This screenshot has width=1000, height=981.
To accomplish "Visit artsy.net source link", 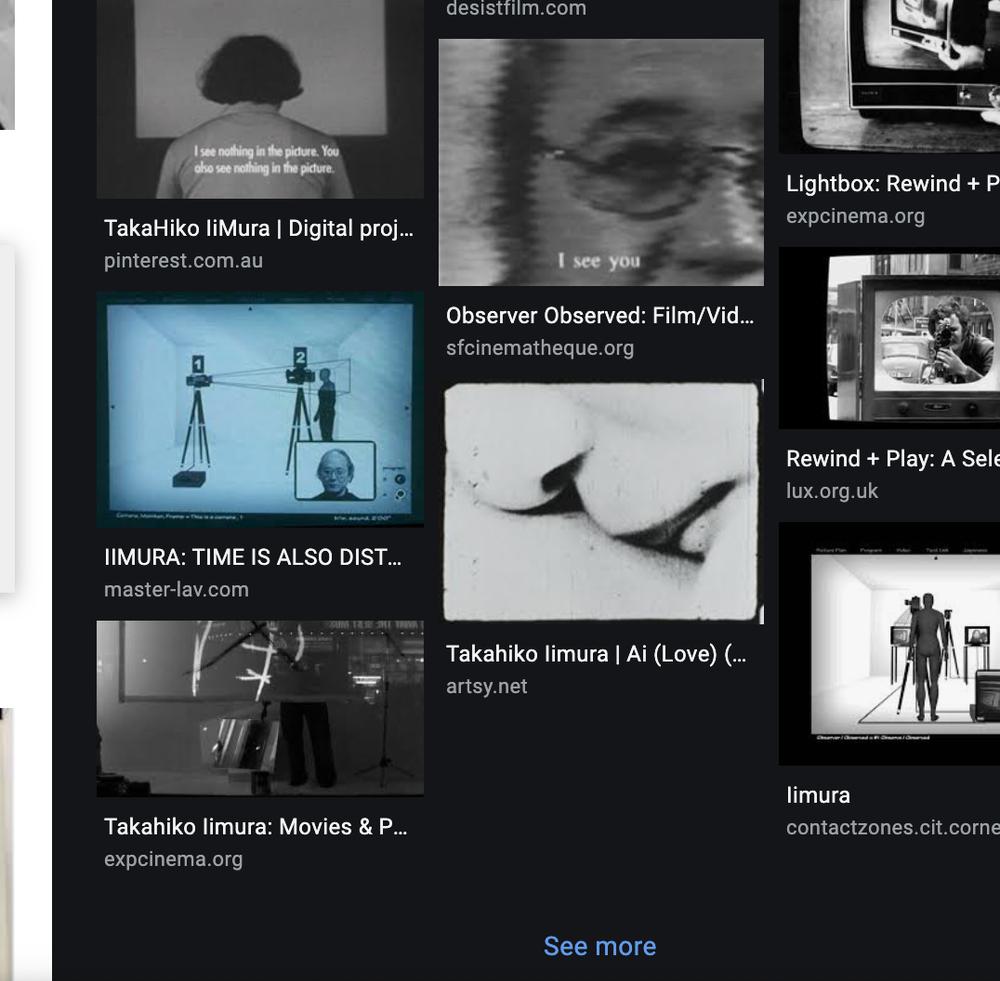I will 487,687.
